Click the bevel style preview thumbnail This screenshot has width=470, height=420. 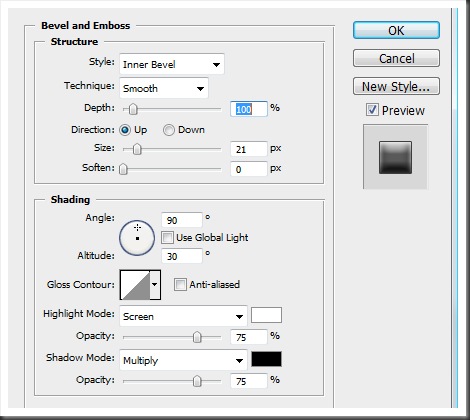coord(395,157)
